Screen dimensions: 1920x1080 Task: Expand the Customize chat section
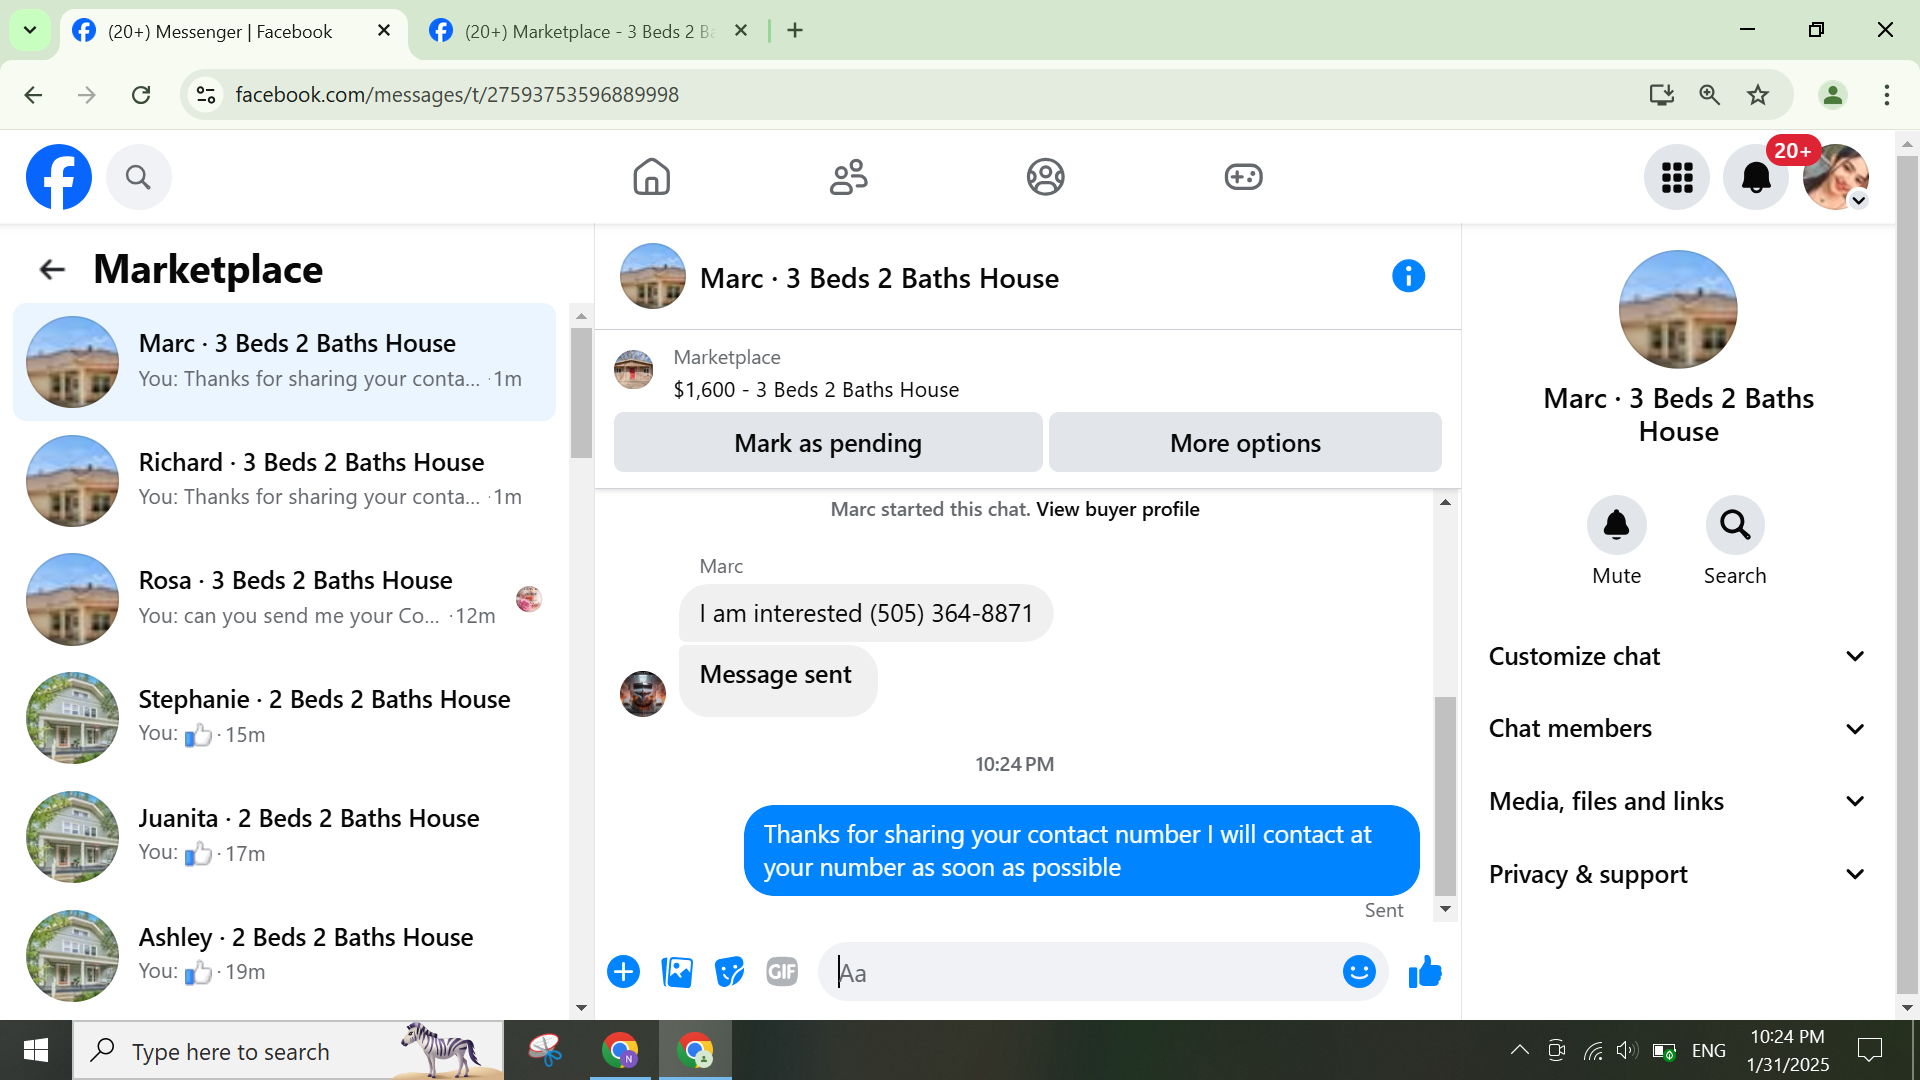pyautogui.click(x=1677, y=657)
